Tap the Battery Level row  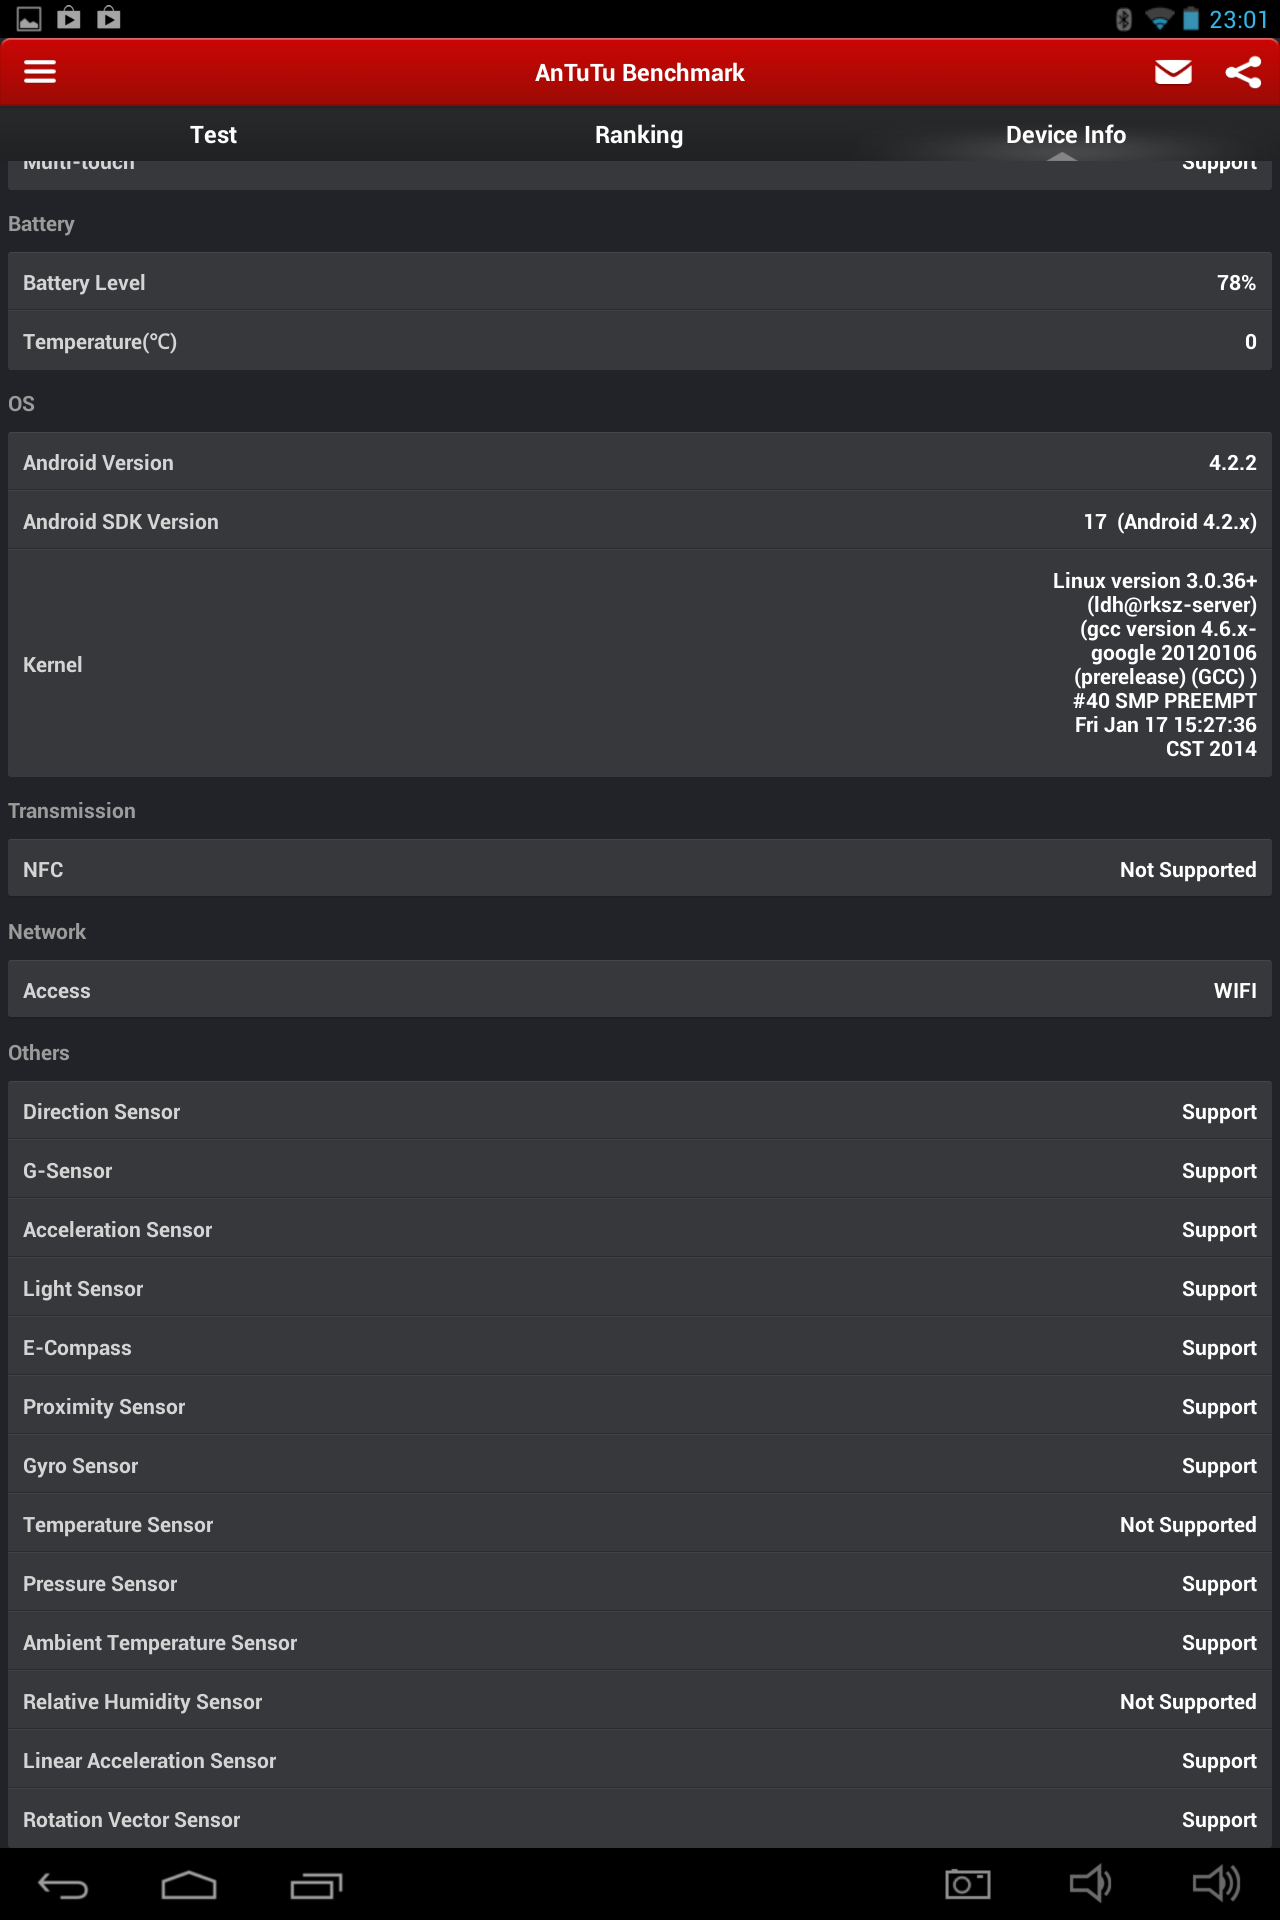tap(640, 283)
